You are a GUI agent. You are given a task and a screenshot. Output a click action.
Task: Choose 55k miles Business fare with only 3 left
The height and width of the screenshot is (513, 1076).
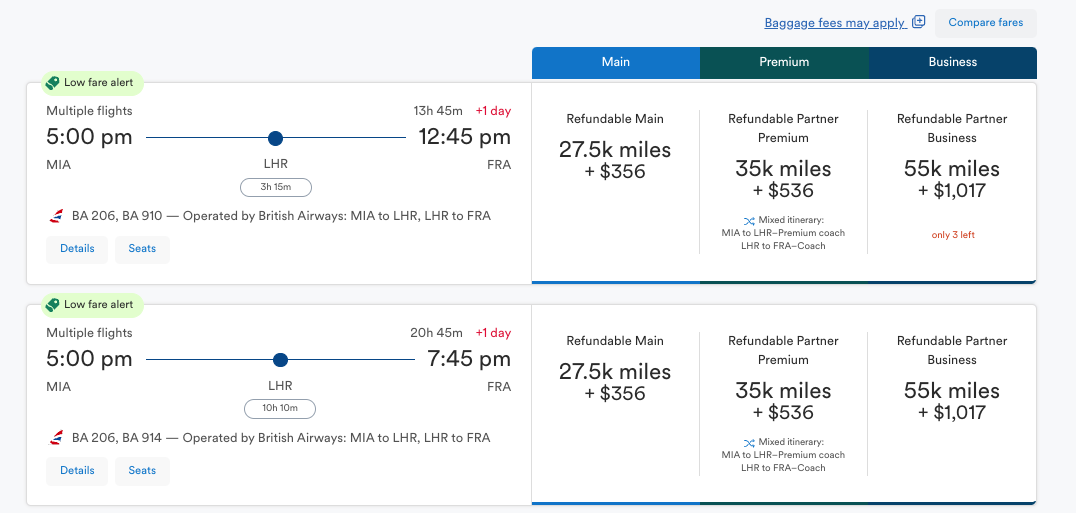point(952,180)
